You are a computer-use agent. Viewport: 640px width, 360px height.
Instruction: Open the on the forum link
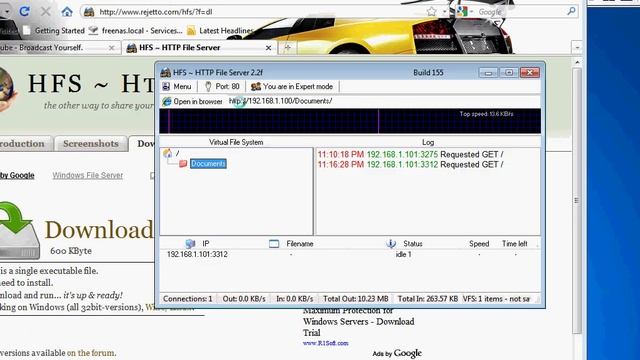(91, 353)
